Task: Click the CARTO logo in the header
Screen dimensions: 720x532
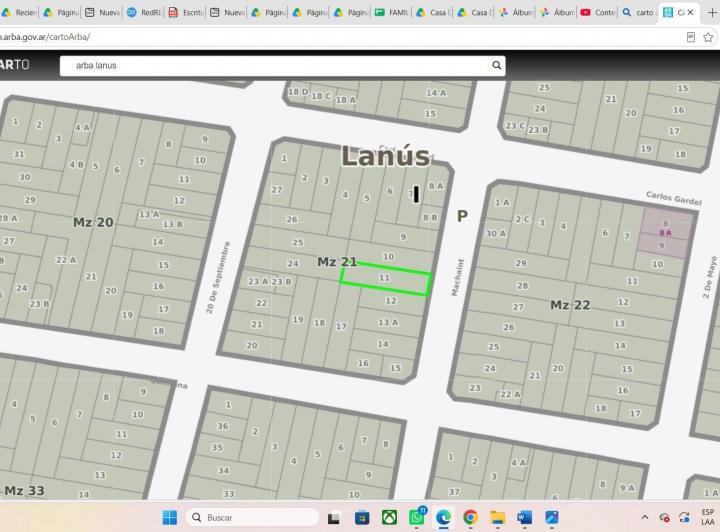Action: tap(15, 65)
